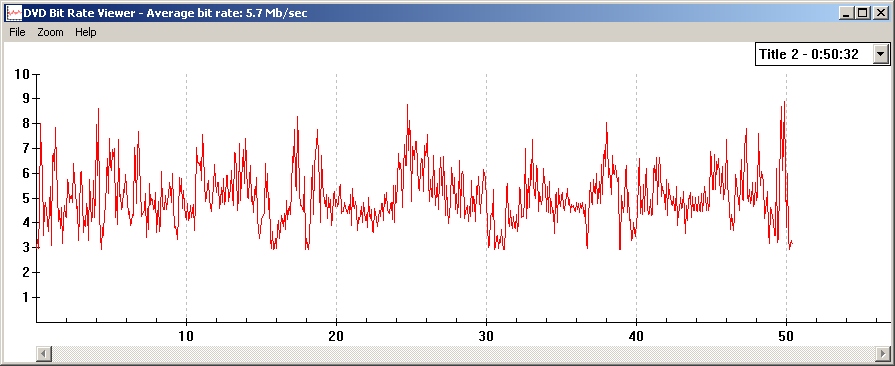Select the Title 2 - 0:50:32 combo box

point(822,54)
